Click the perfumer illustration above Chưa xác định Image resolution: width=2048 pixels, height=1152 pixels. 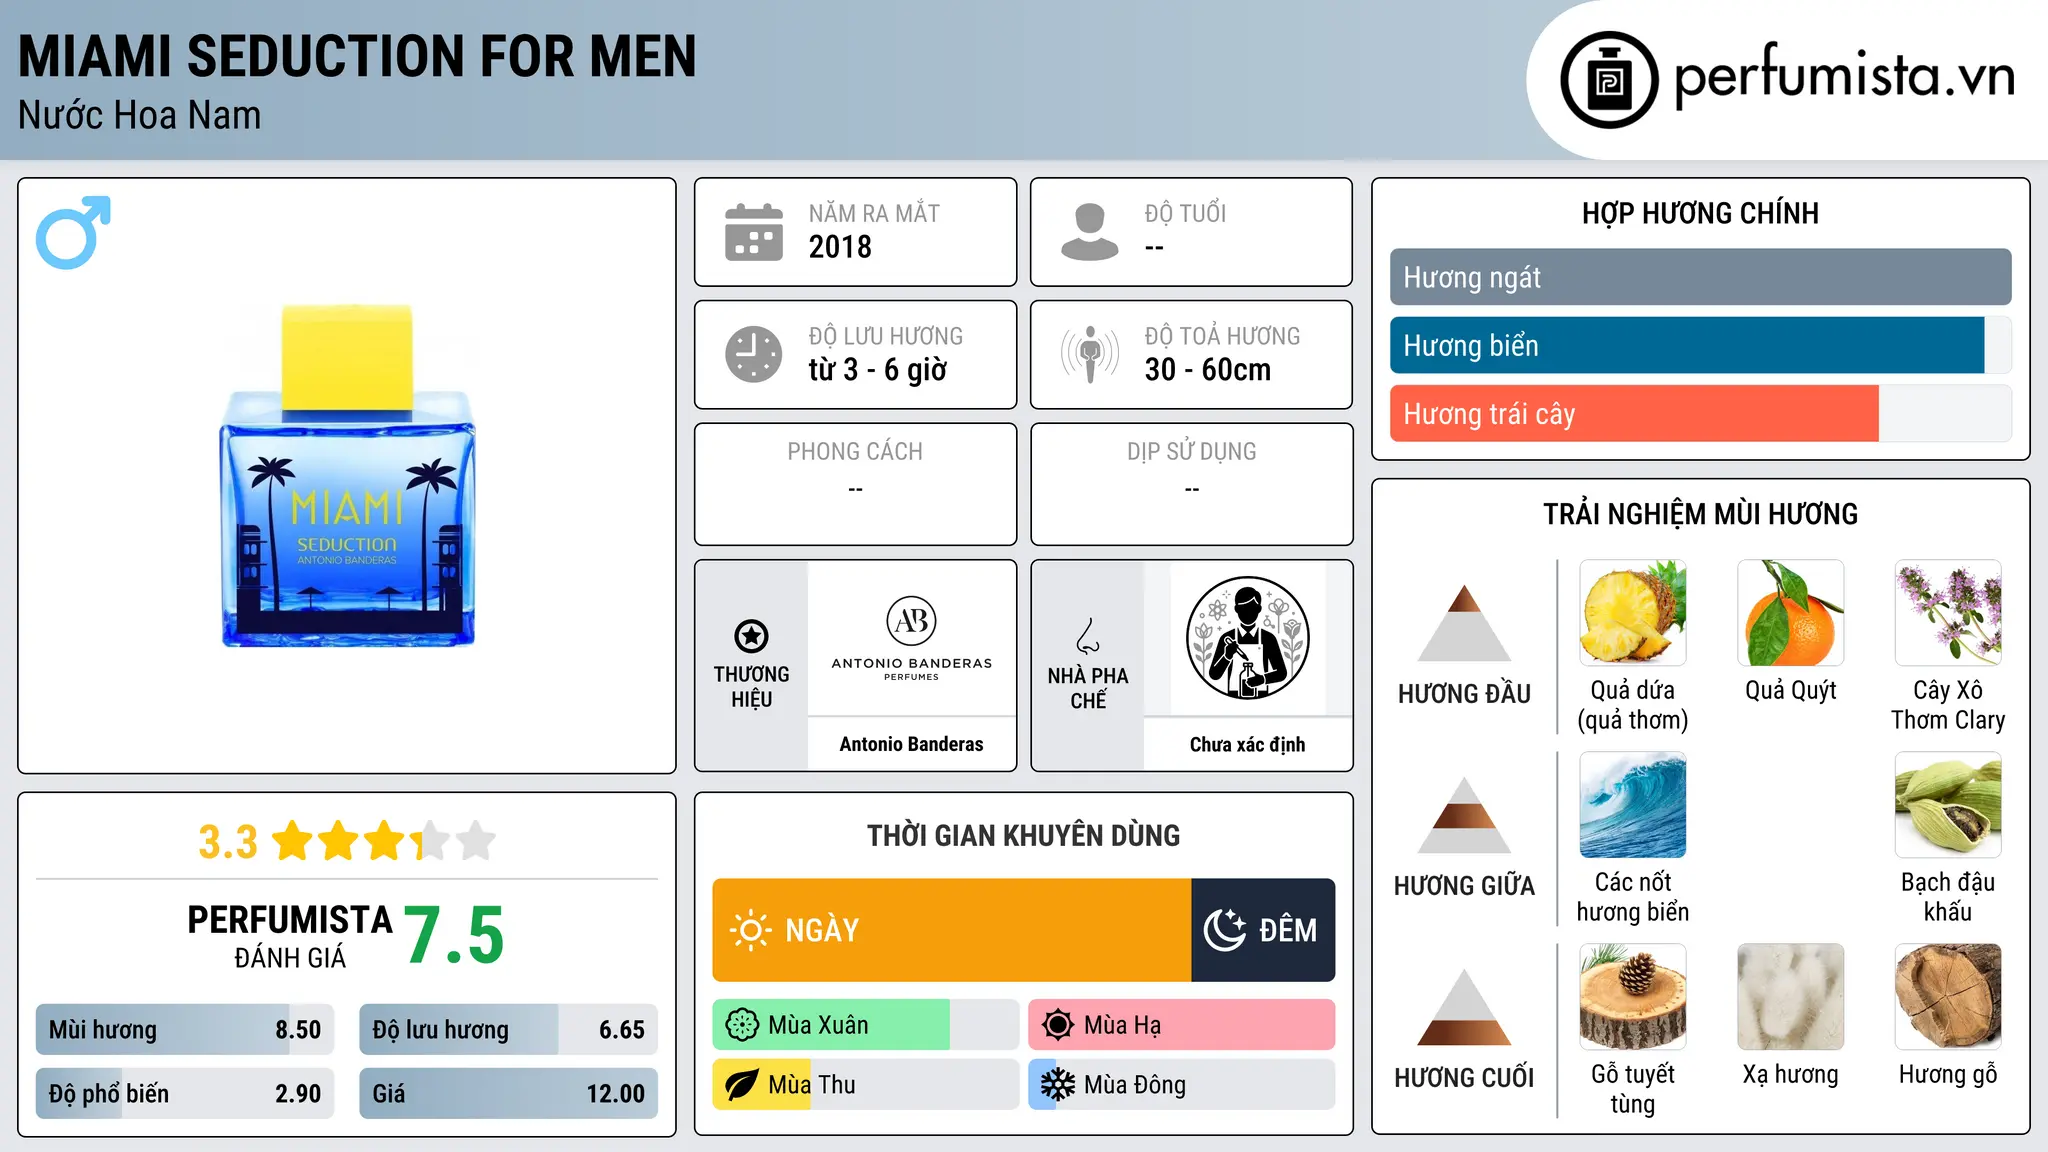pos(1248,638)
